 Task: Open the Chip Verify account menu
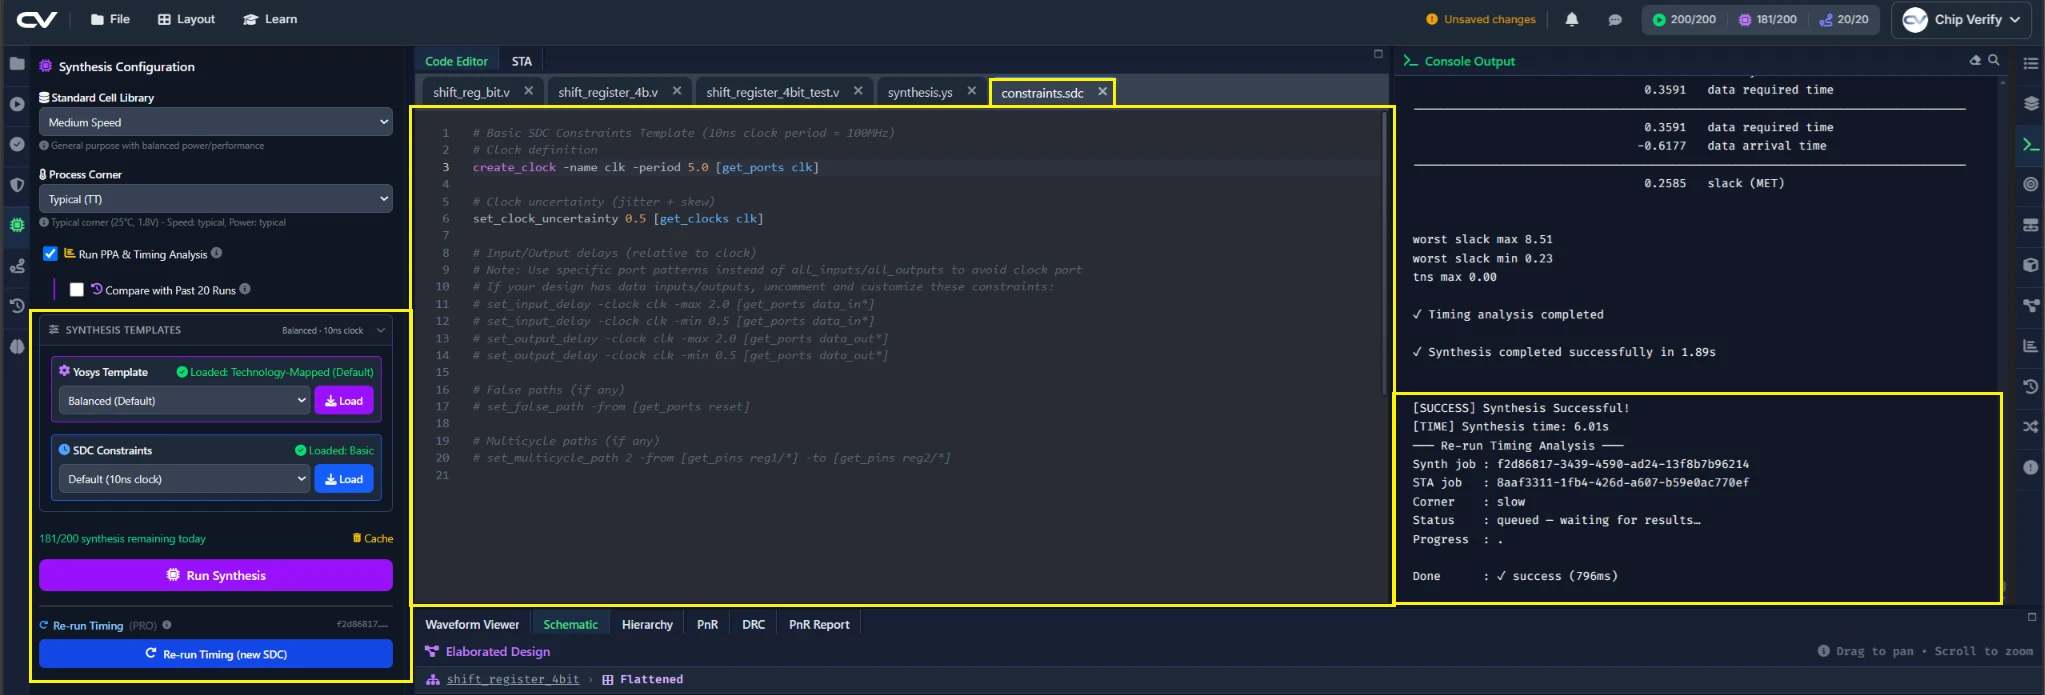(x=1961, y=19)
